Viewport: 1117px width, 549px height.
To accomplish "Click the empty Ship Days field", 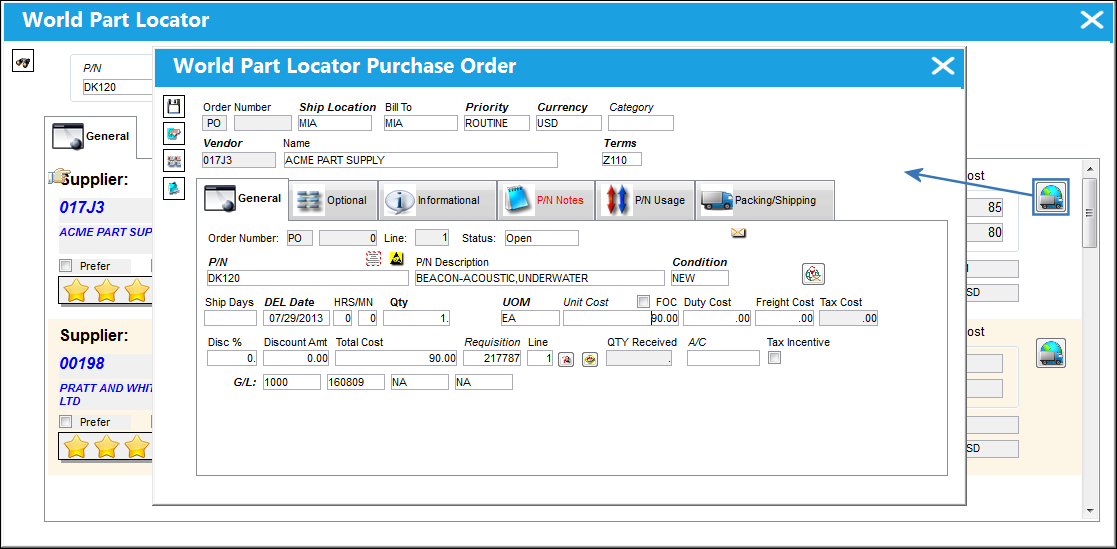I will click(x=230, y=318).
